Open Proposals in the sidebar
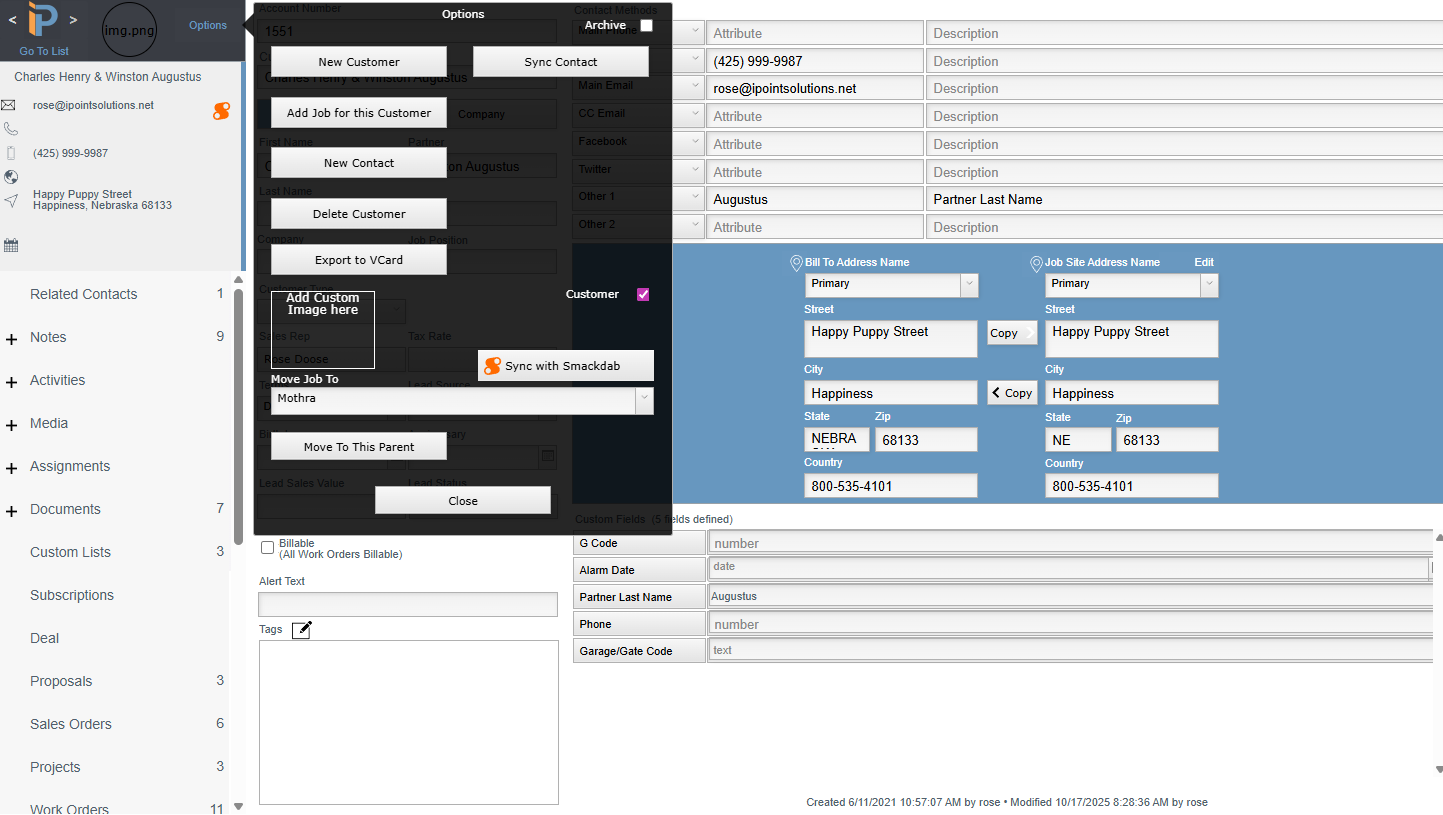1443x815 pixels. pos(61,681)
